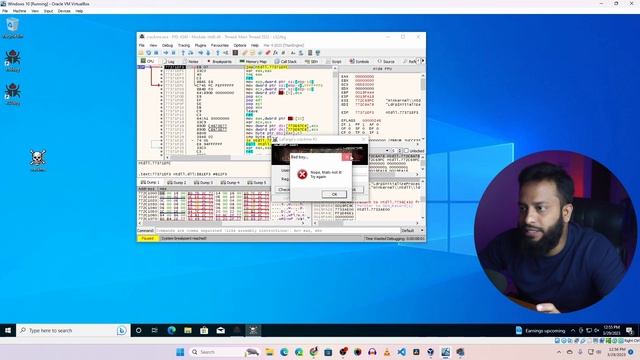Step over with the toolbar icon
The image size is (640, 360).
click(x=191, y=53)
